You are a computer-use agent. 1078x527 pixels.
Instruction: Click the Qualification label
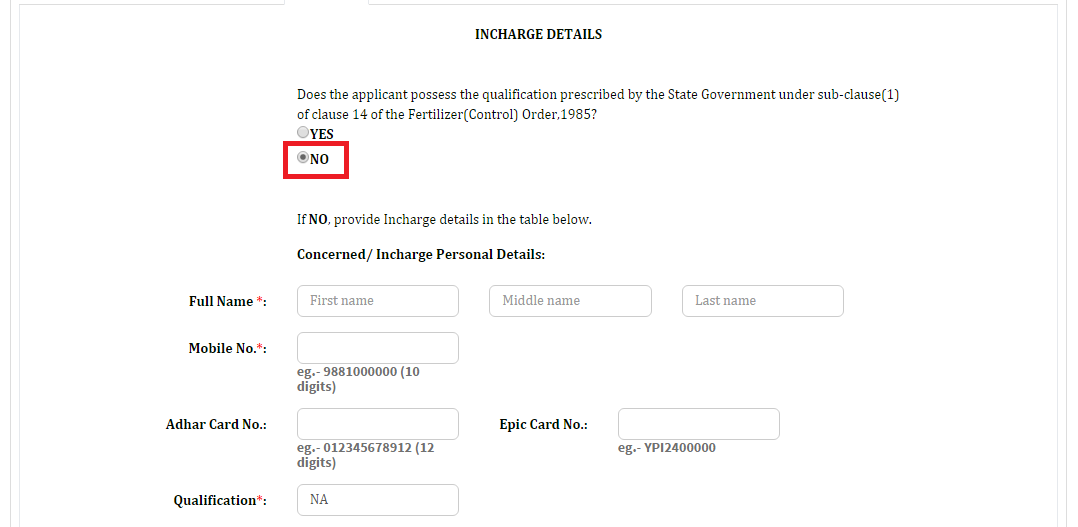coord(220,501)
